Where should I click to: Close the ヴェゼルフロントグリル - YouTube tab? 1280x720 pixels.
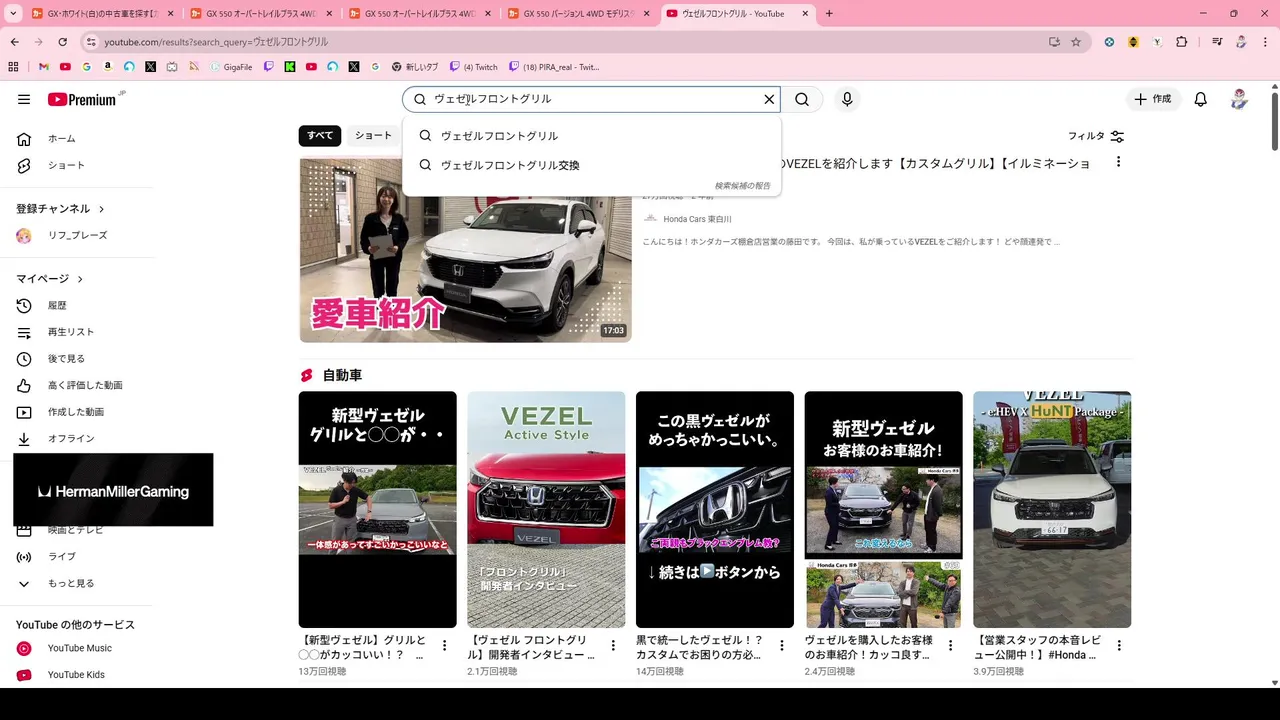coord(805,14)
